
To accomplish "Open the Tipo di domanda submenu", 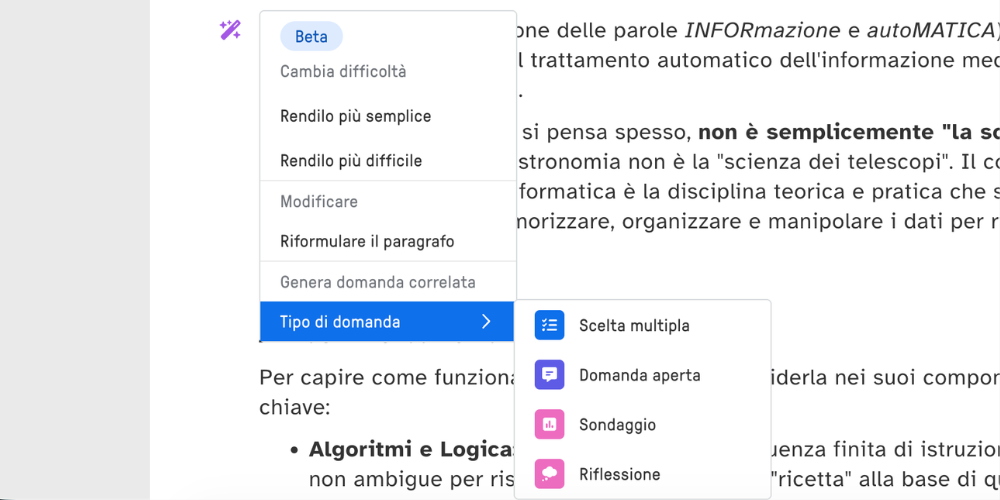I will click(387, 321).
